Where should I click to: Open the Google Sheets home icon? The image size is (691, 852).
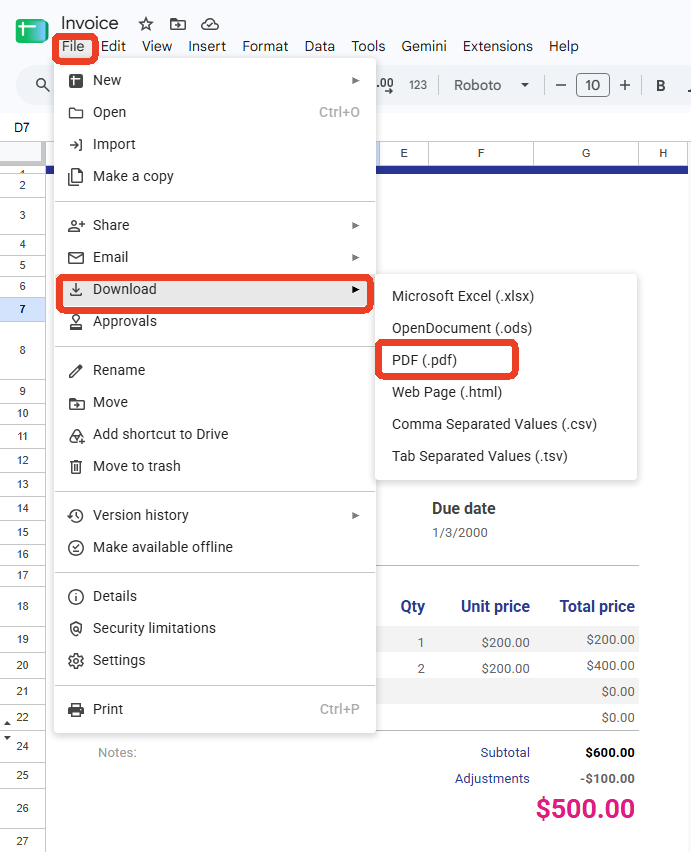coord(32,30)
